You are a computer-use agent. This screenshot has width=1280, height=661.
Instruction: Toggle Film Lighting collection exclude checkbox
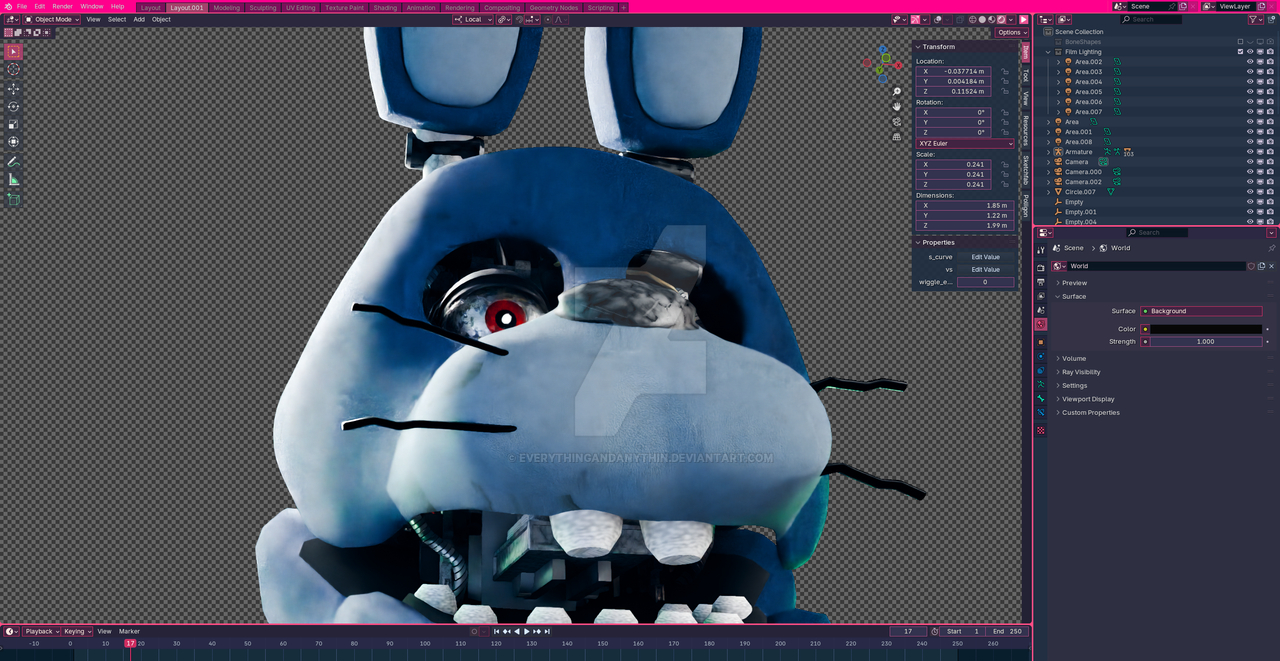click(x=1241, y=52)
